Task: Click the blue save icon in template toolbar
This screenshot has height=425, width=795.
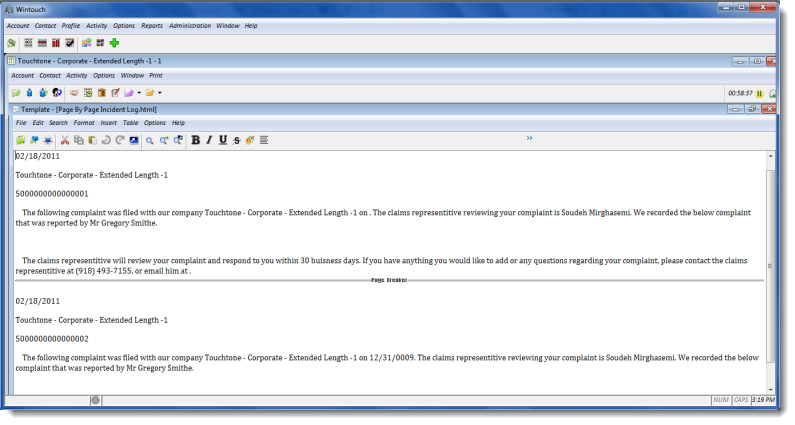Action: tap(34, 140)
